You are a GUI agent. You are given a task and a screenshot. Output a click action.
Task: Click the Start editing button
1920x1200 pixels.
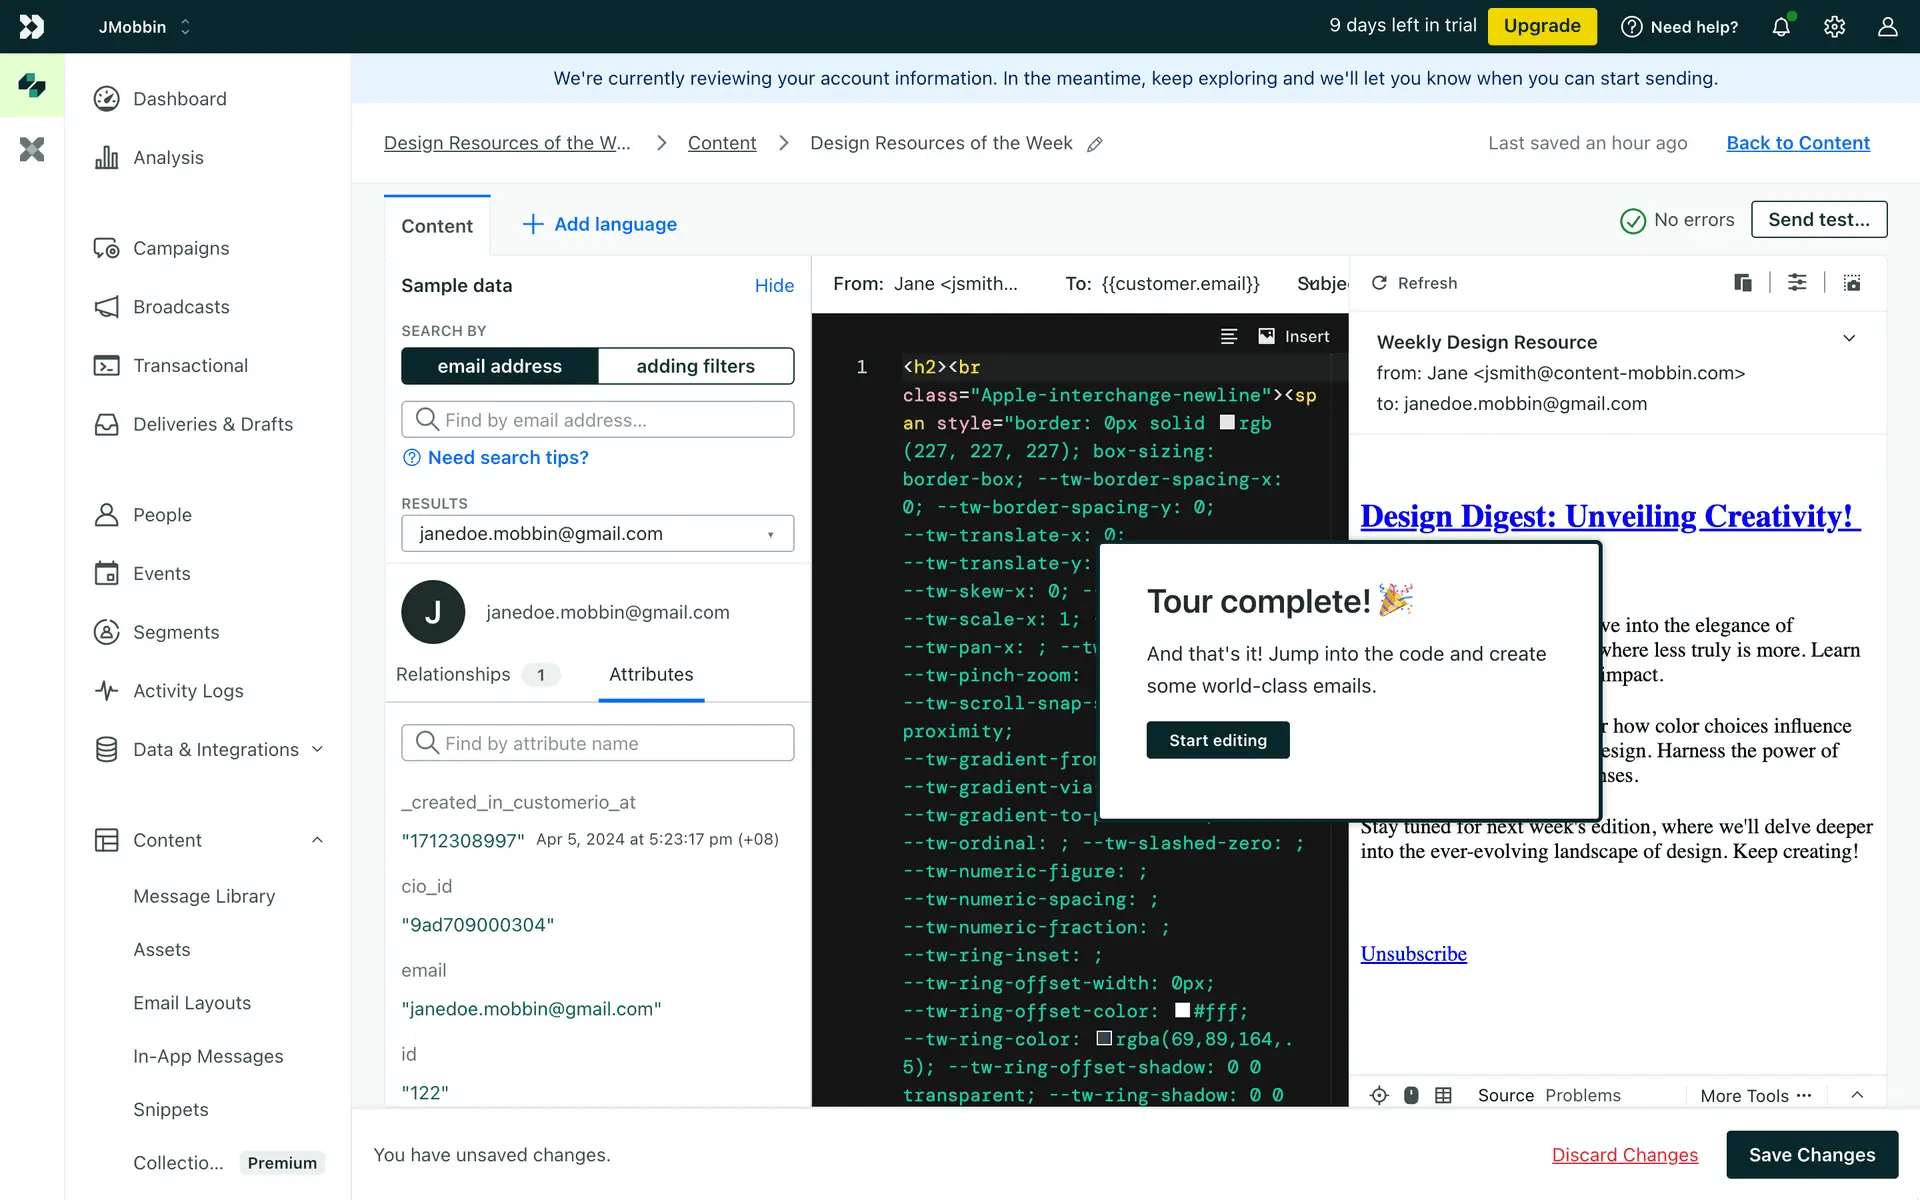[x=1217, y=740]
